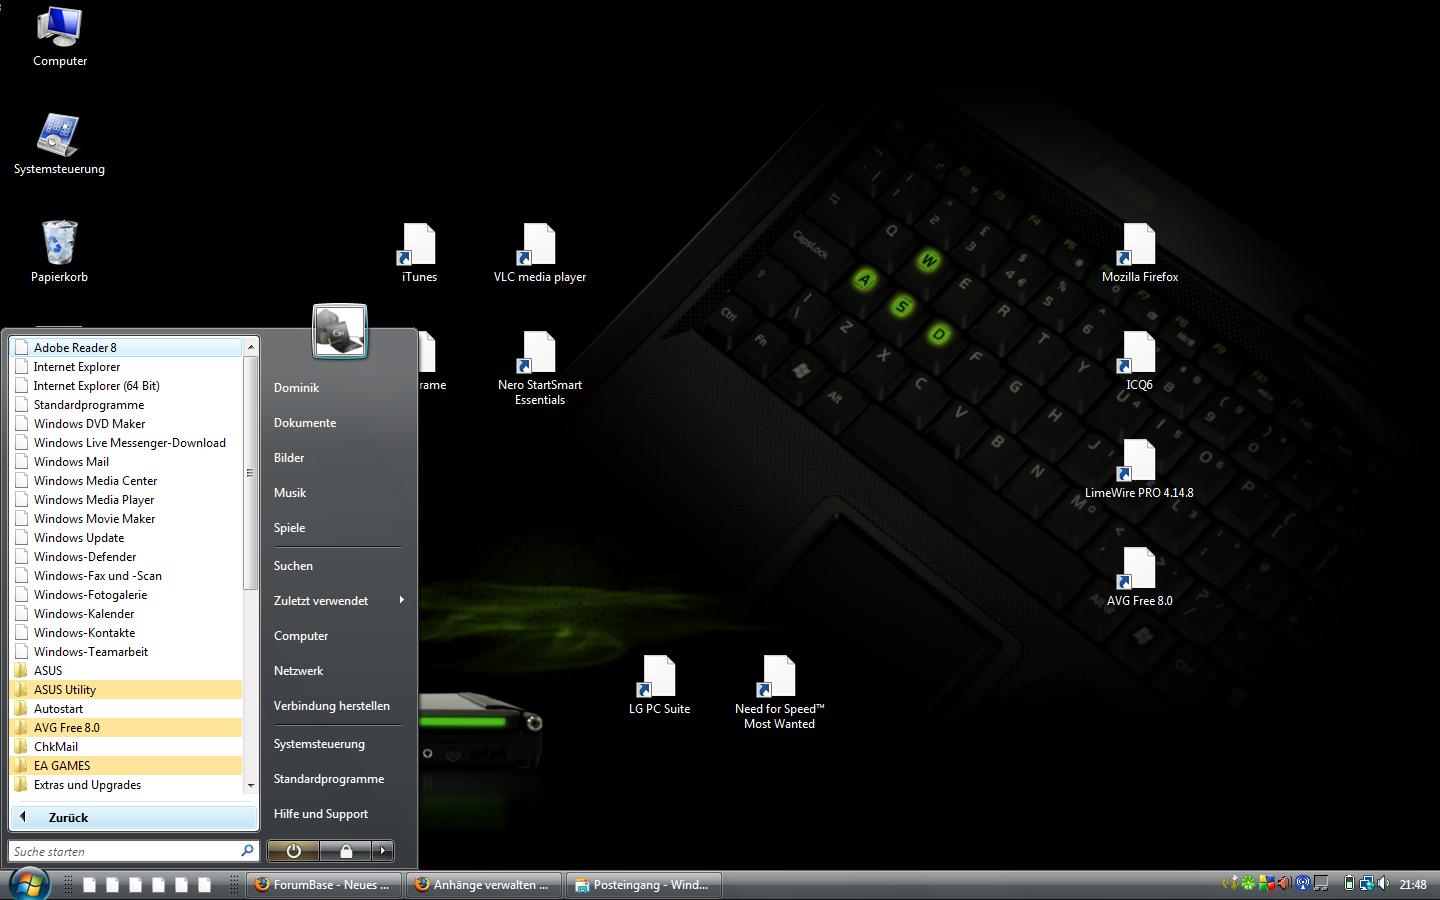The width and height of the screenshot is (1440, 900).
Task: Select Suchen in the Start menu
Action: click(x=293, y=566)
